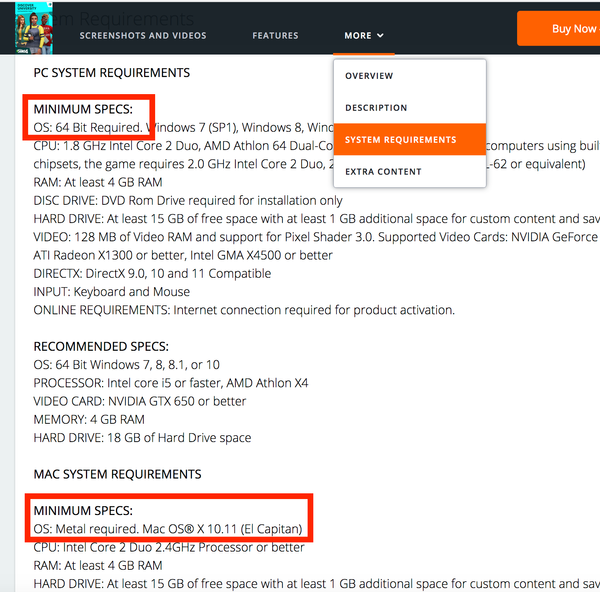Collapse the More dropdown menu
Image resolution: width=600 pixels, height=592 pixels.
point(357,36)
